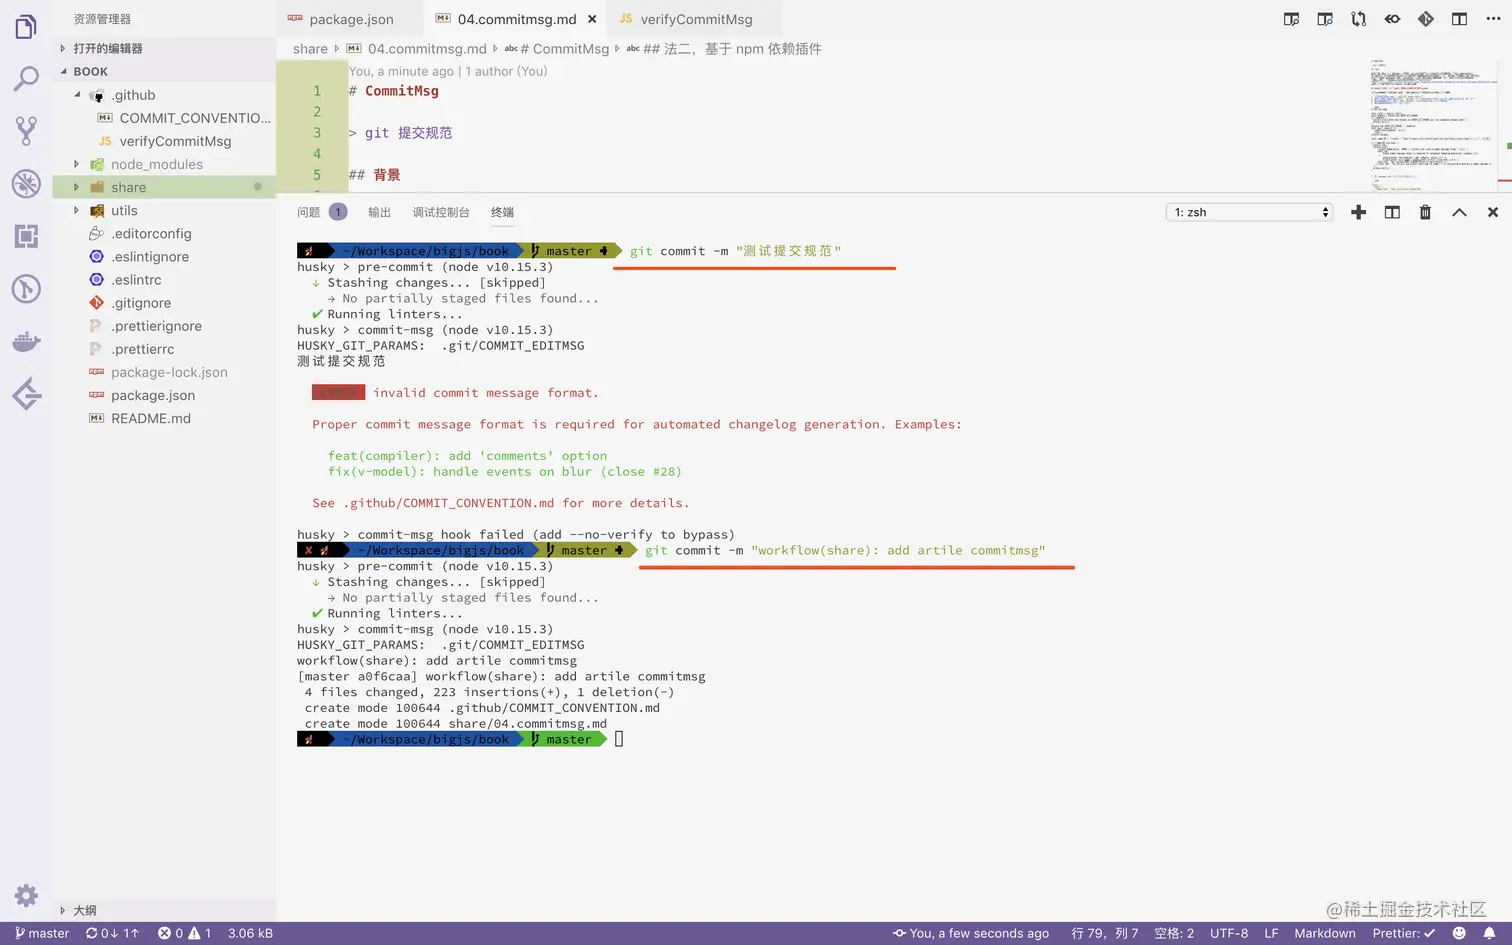
Task: Close the terminal panel
Action: click(x=1493, y=212)
